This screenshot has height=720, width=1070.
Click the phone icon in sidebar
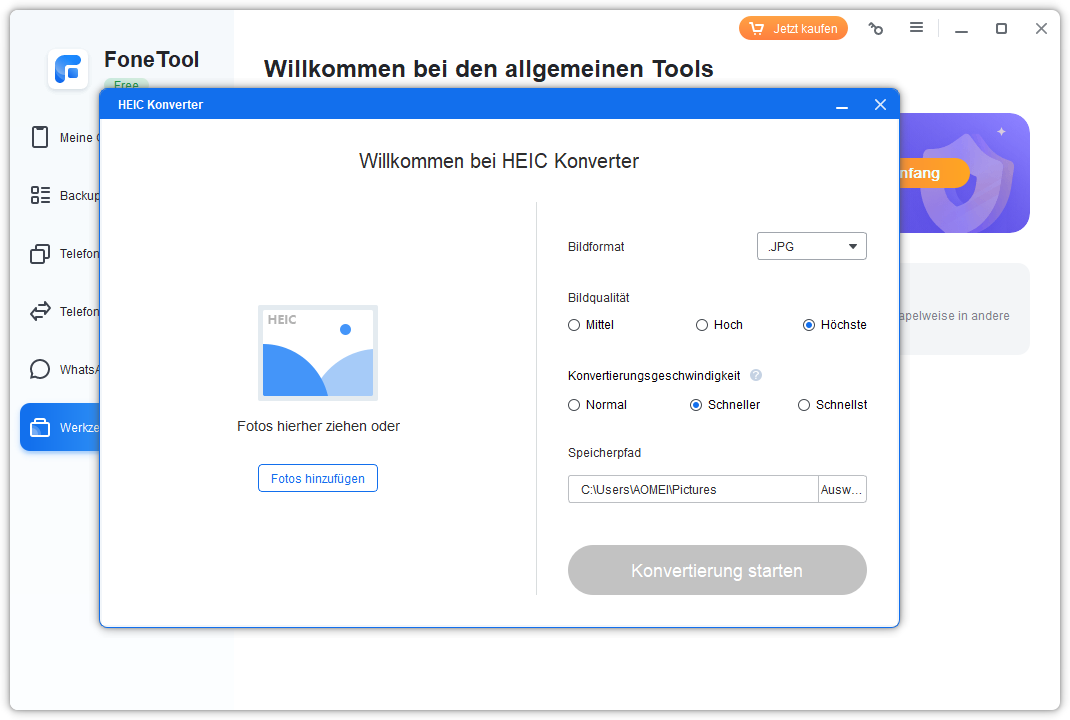(40, 137)
